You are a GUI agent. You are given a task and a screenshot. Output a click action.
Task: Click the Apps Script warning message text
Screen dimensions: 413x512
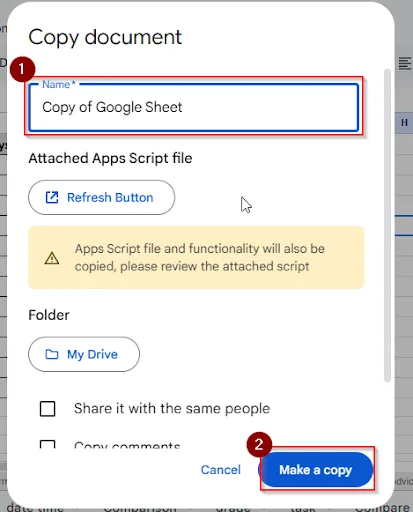click(200, 257)
